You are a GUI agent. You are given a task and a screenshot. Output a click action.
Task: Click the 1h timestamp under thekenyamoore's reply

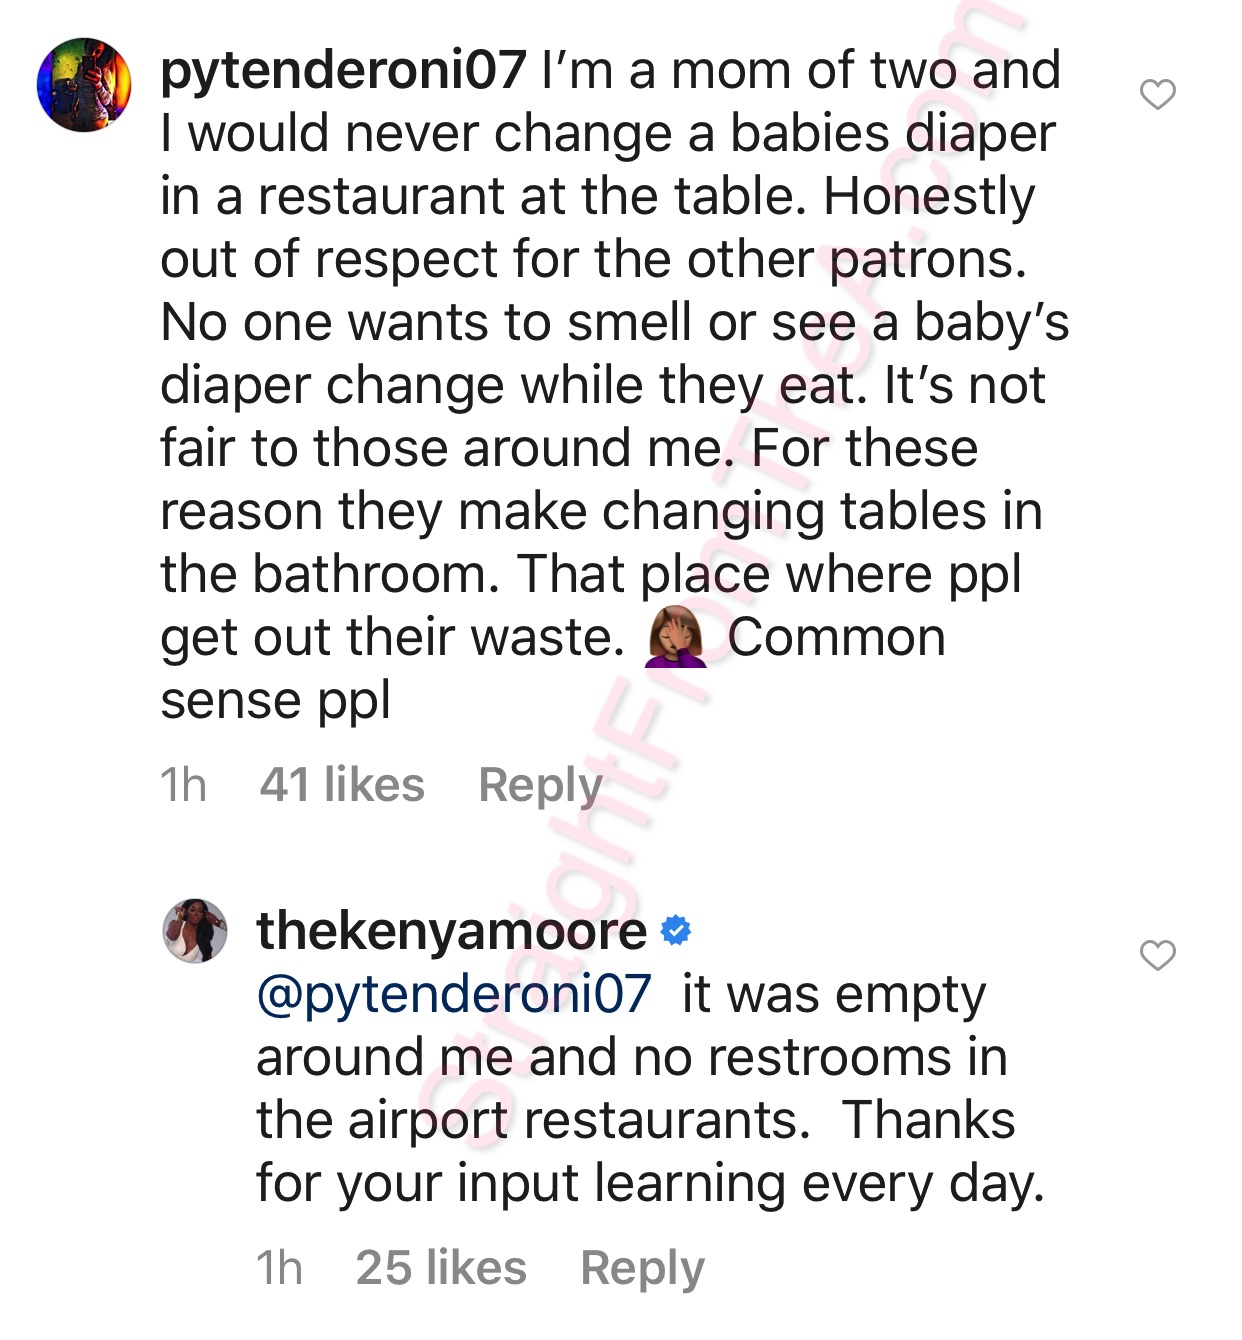coord(279,1268)
